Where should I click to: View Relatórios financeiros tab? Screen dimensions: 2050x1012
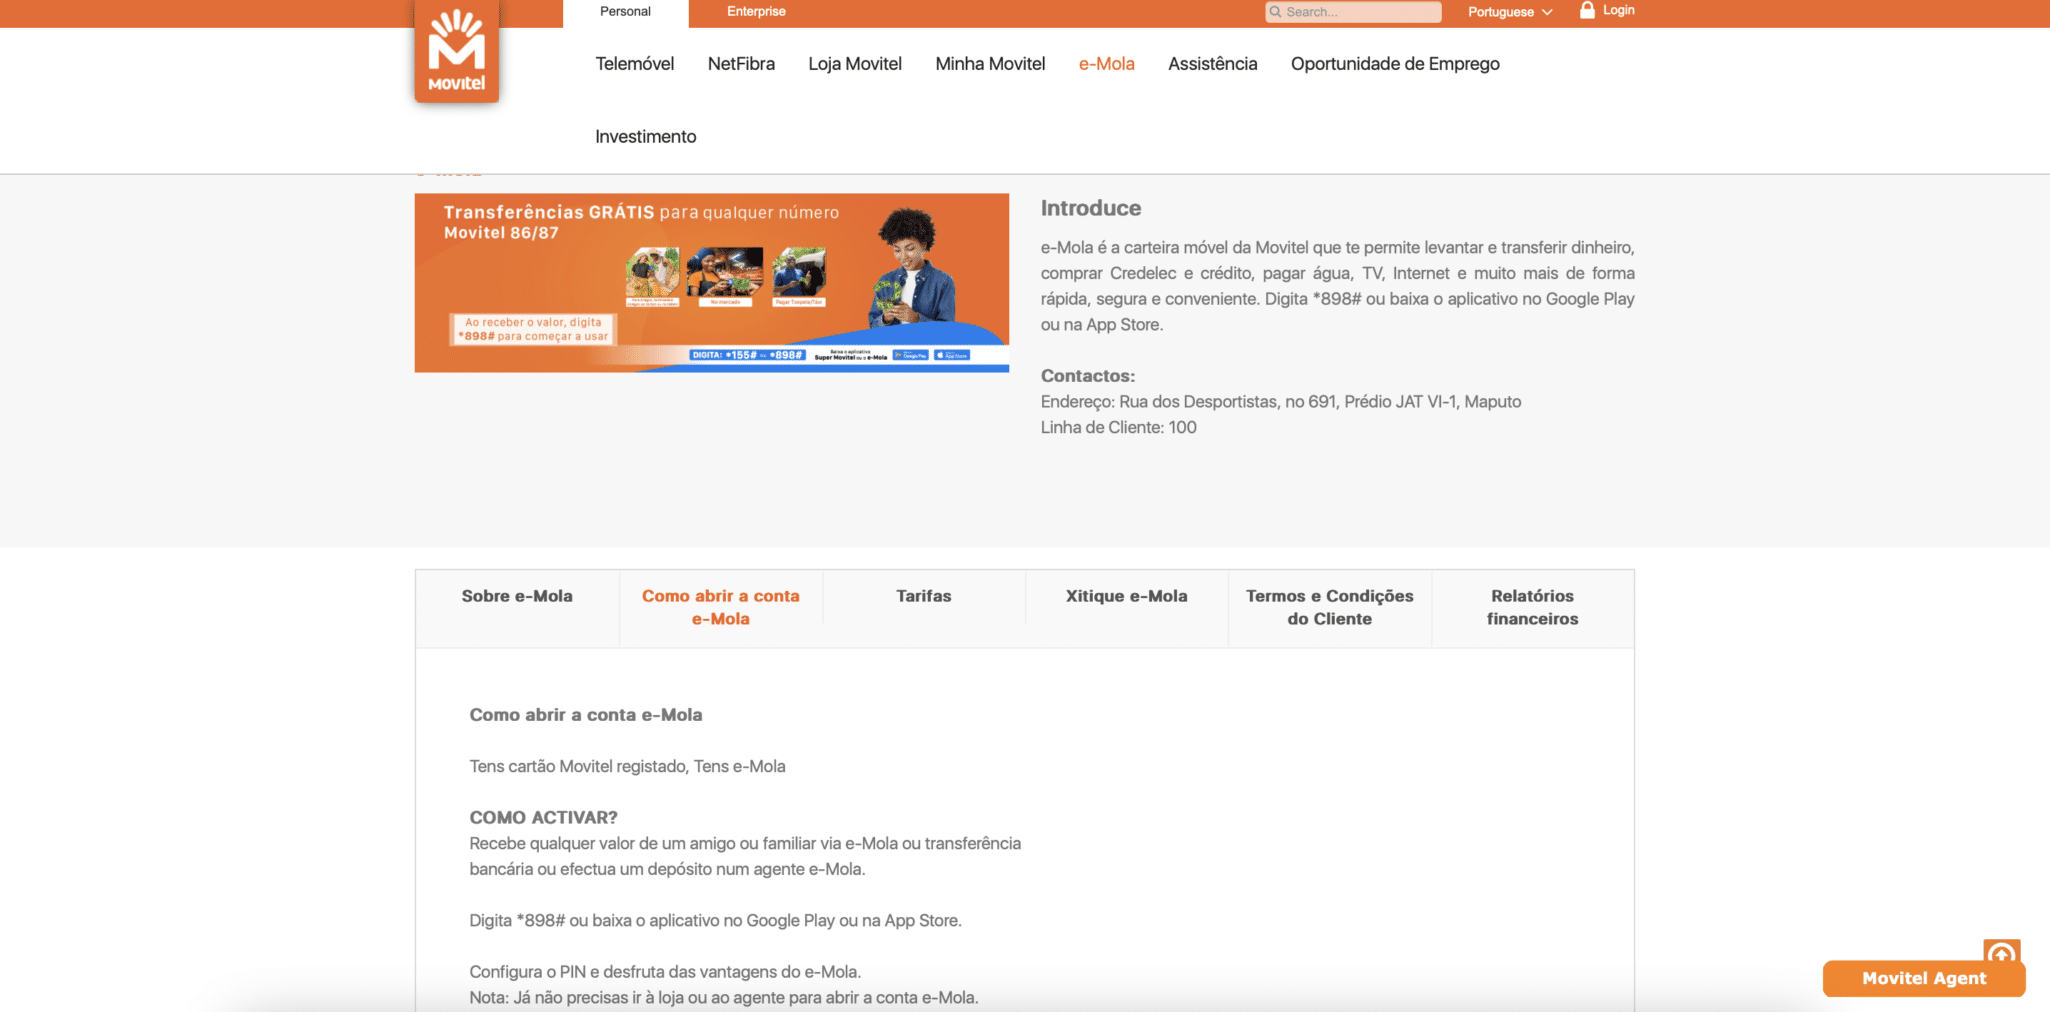1532,607
